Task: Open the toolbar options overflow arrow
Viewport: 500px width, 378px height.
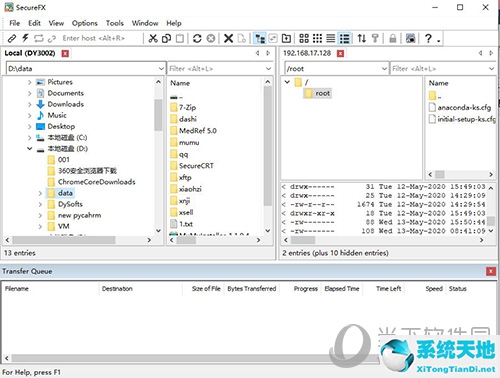Action: click(x=439, y=41)
